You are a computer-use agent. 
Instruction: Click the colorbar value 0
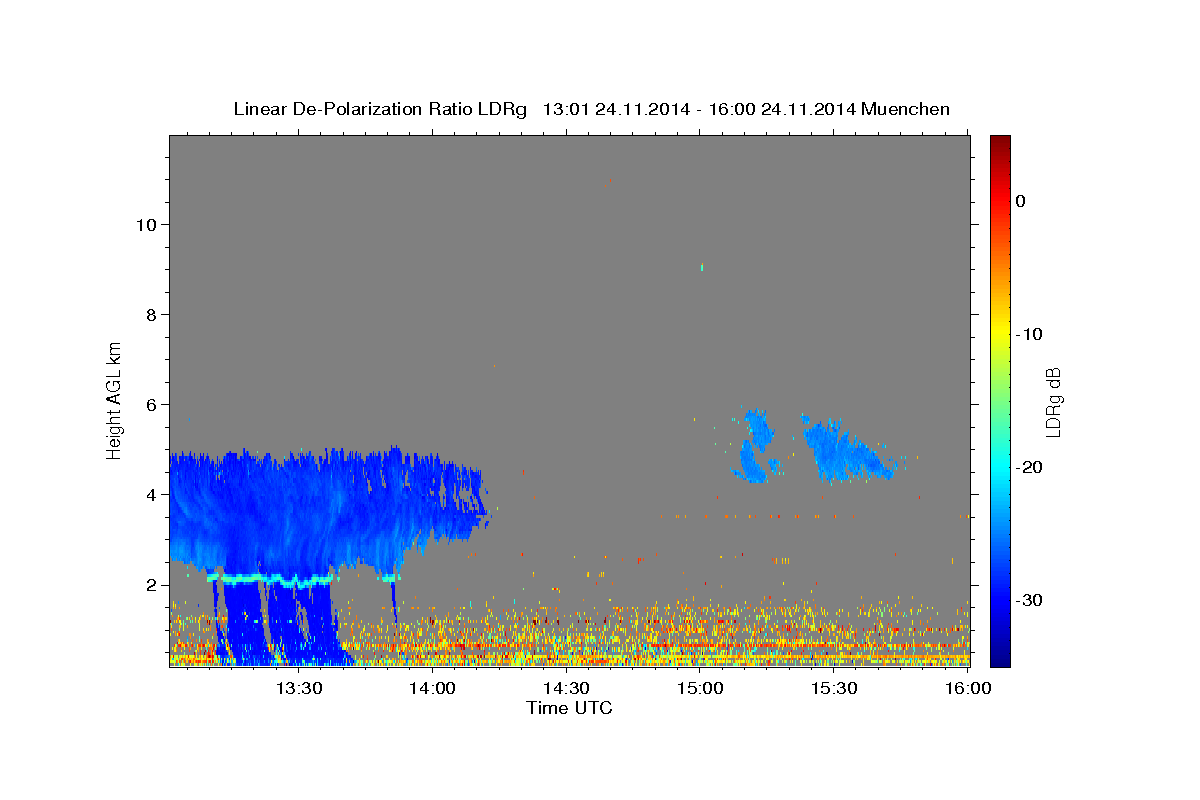[1020, 201]
